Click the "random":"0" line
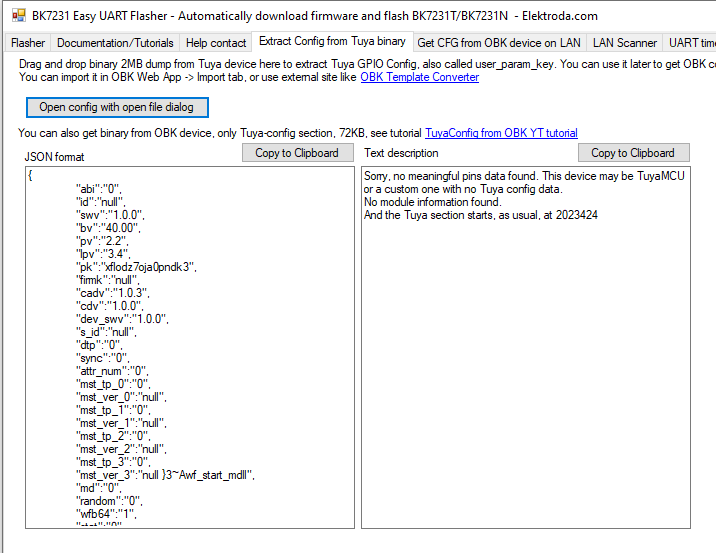Image resolution: width=716 pixels, height=553 pixels. [x=109, y=501]
